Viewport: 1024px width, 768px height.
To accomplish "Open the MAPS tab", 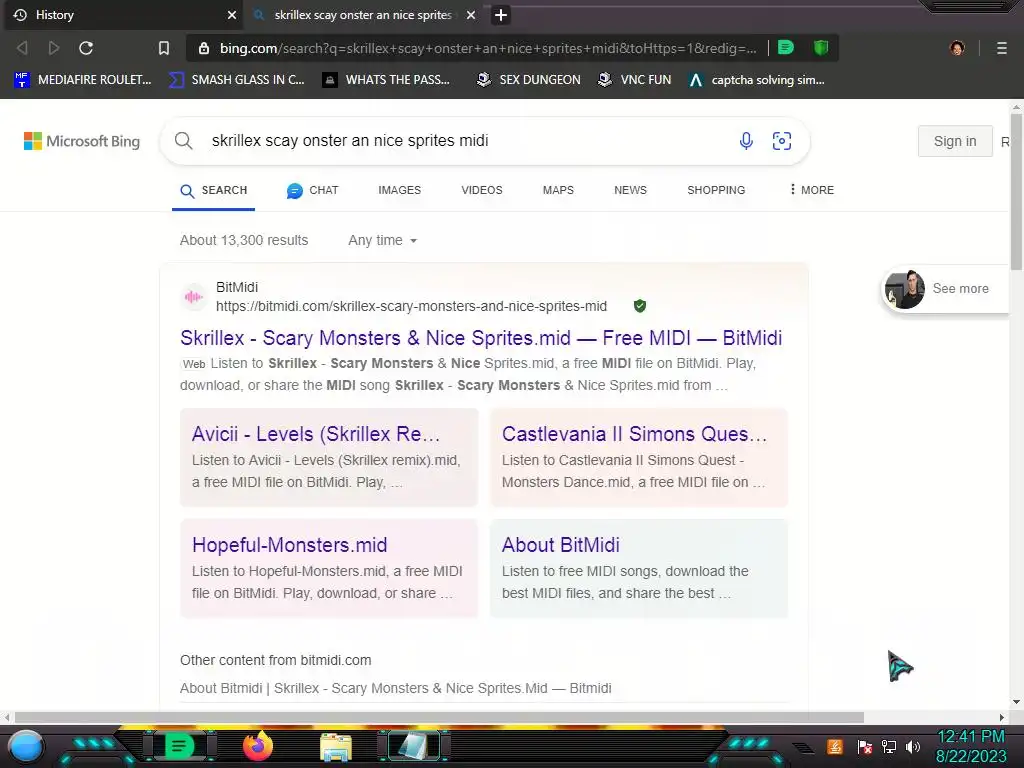I will [558, 190].
